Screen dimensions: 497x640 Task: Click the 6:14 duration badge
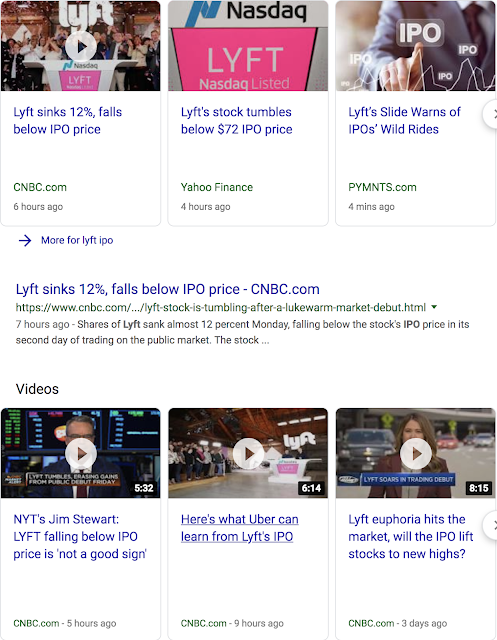pos(311,488)
